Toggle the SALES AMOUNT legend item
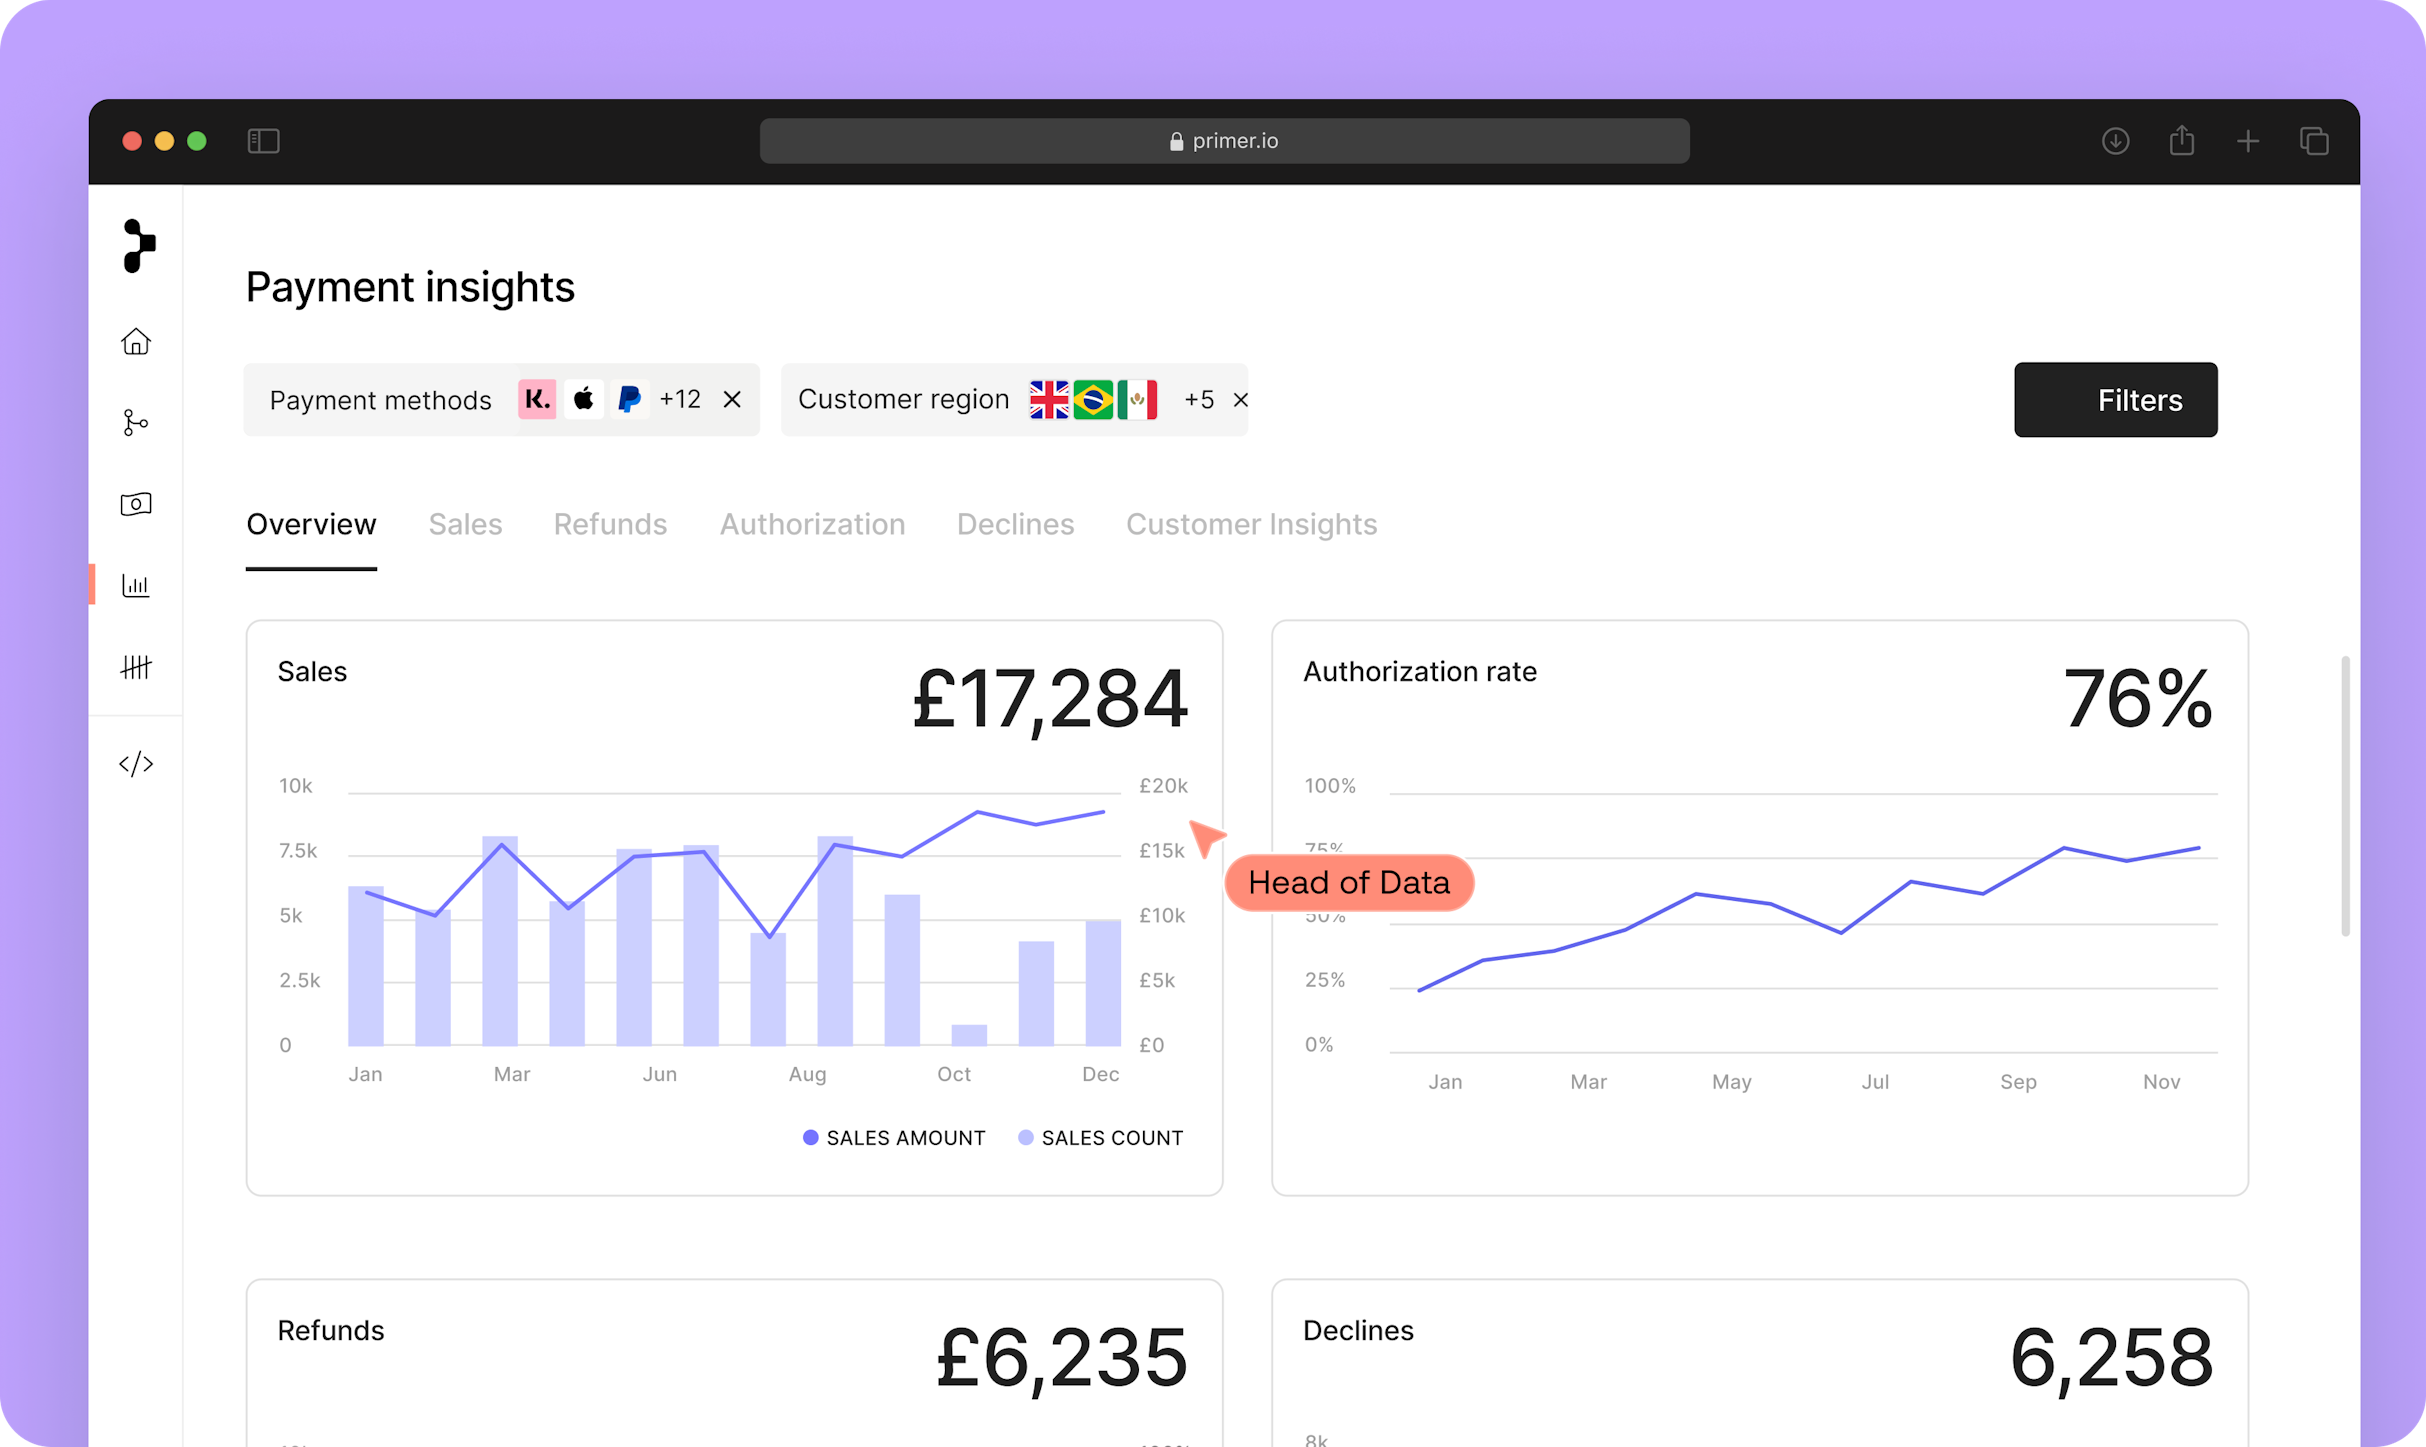2426x1447 pixels. tap(893, 1137)
